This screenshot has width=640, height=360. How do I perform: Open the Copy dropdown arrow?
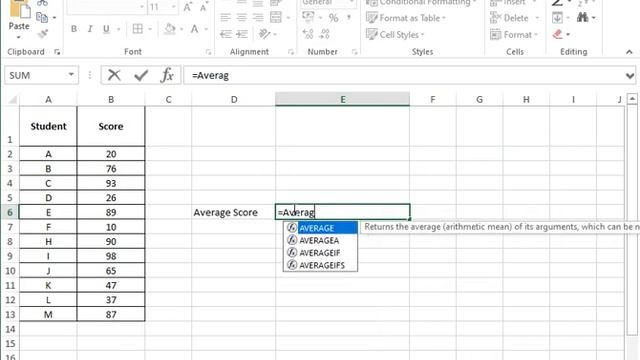tap(54, 18)
